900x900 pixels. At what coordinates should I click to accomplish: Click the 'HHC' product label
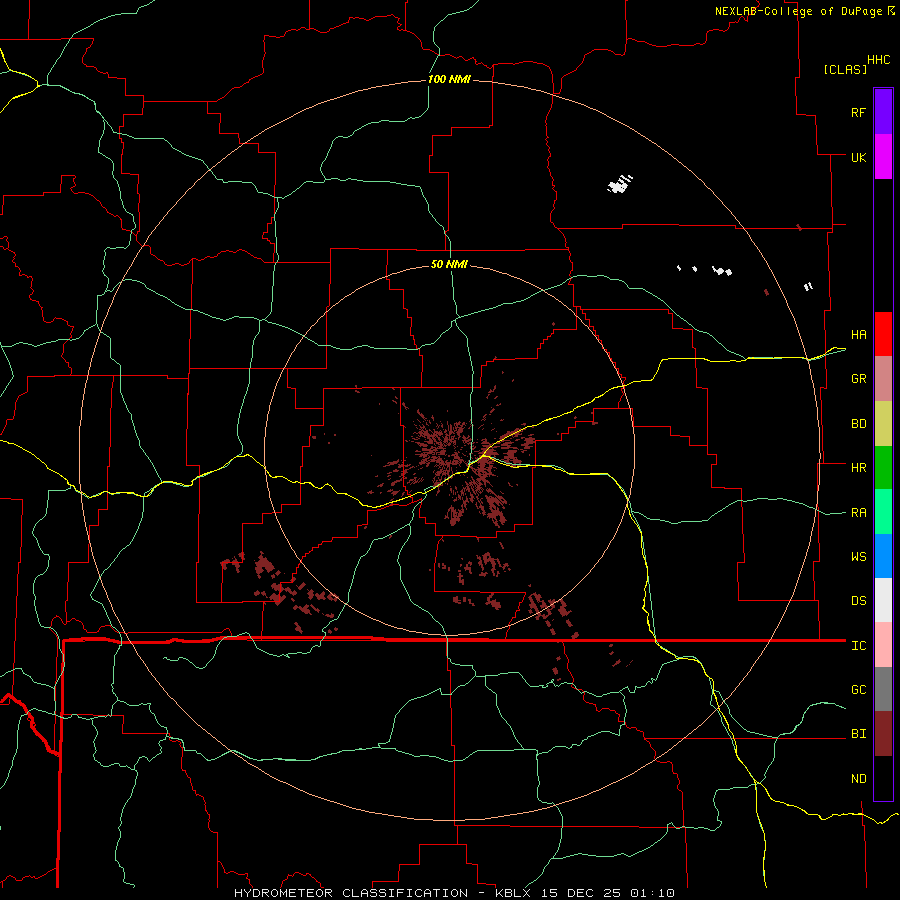[879, 60]
